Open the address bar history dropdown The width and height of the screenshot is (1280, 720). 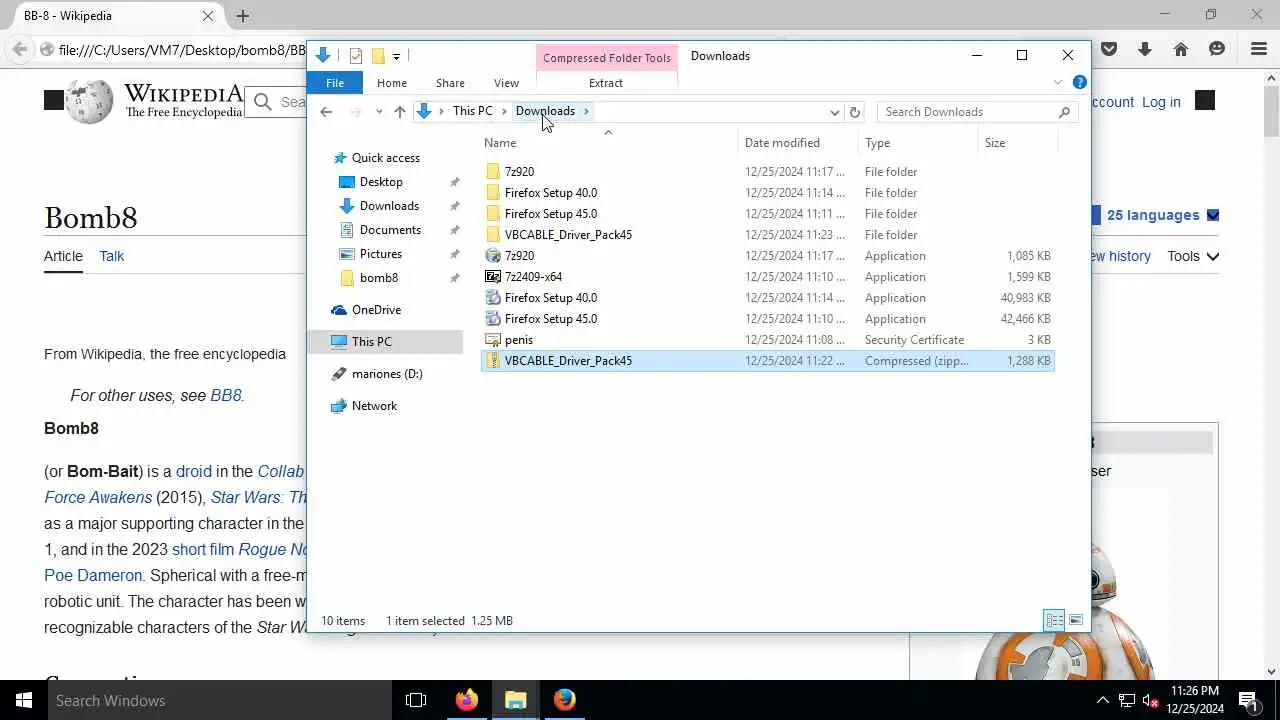[834, 112]
